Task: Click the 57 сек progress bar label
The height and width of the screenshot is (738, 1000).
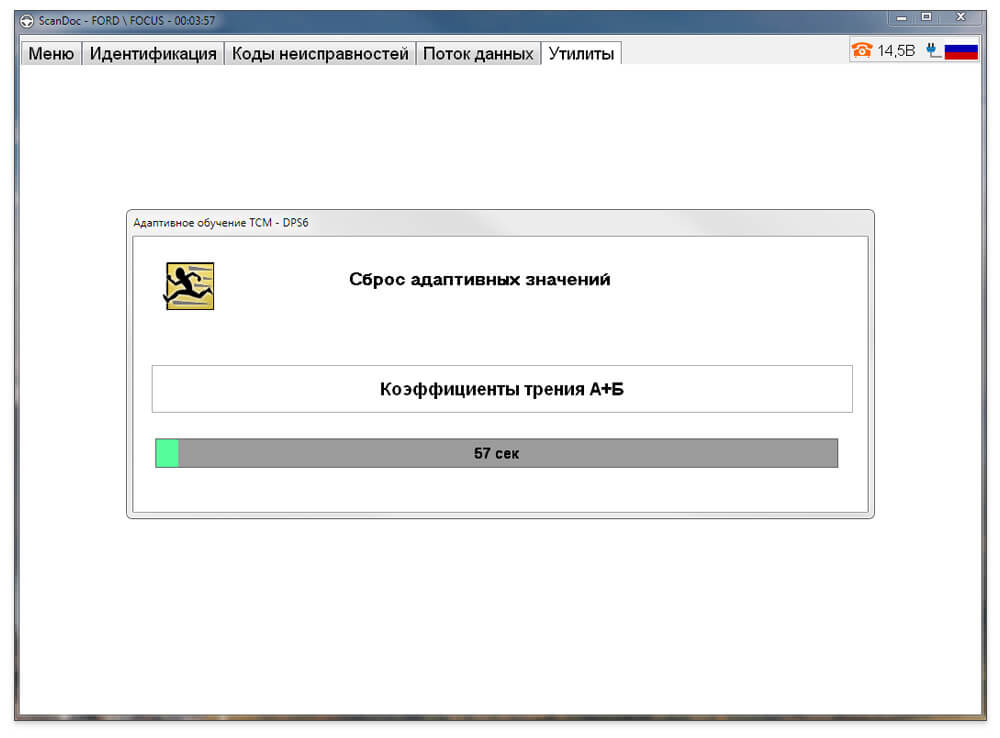Action: (496, 454)
